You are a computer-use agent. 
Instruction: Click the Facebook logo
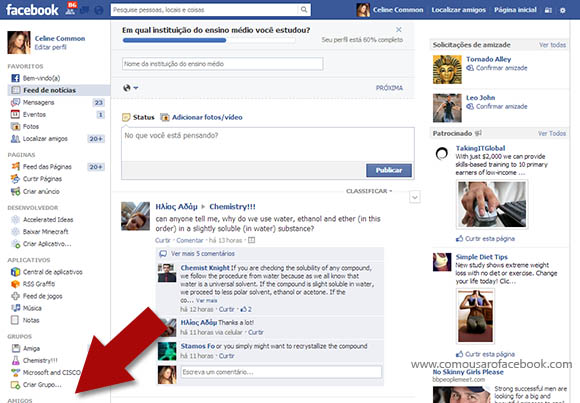(x=33, y=10)
